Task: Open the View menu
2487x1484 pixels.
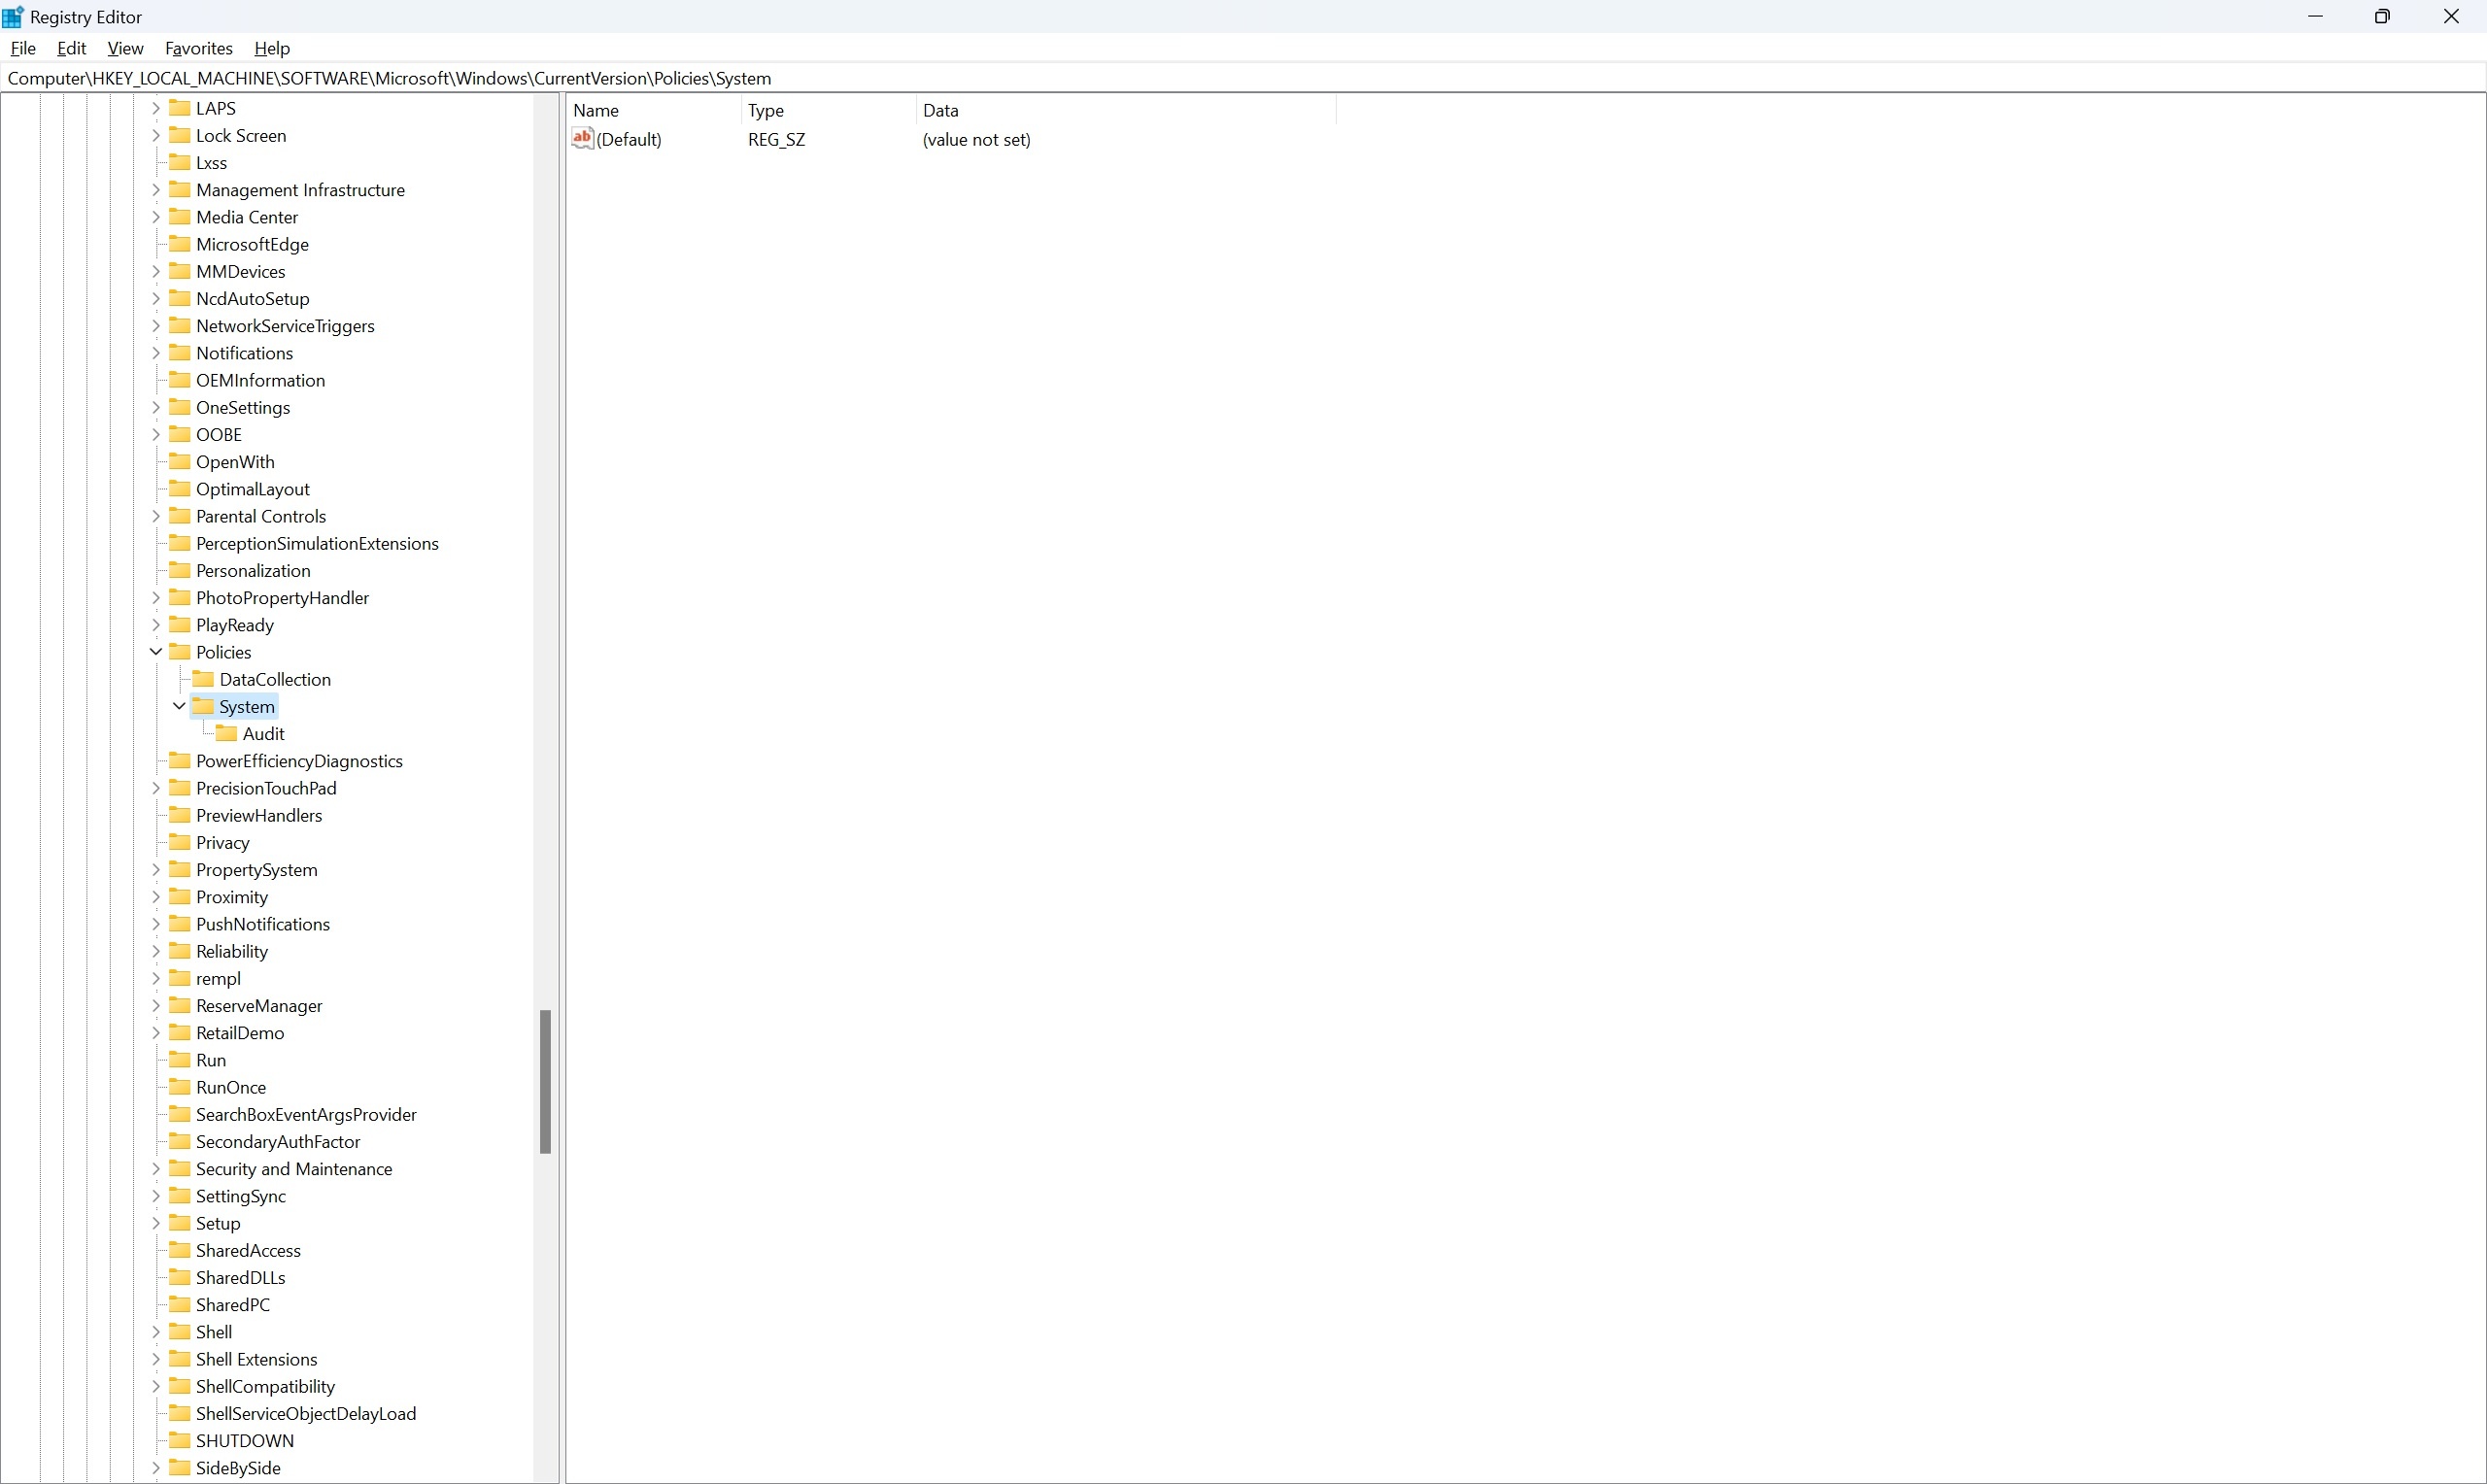Action: 125,48
